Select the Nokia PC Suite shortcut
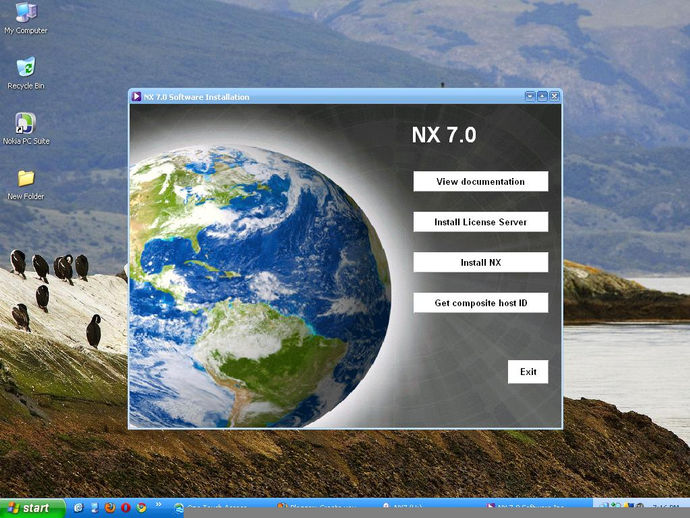Screen dimensions: 690x518 (26, 129)
